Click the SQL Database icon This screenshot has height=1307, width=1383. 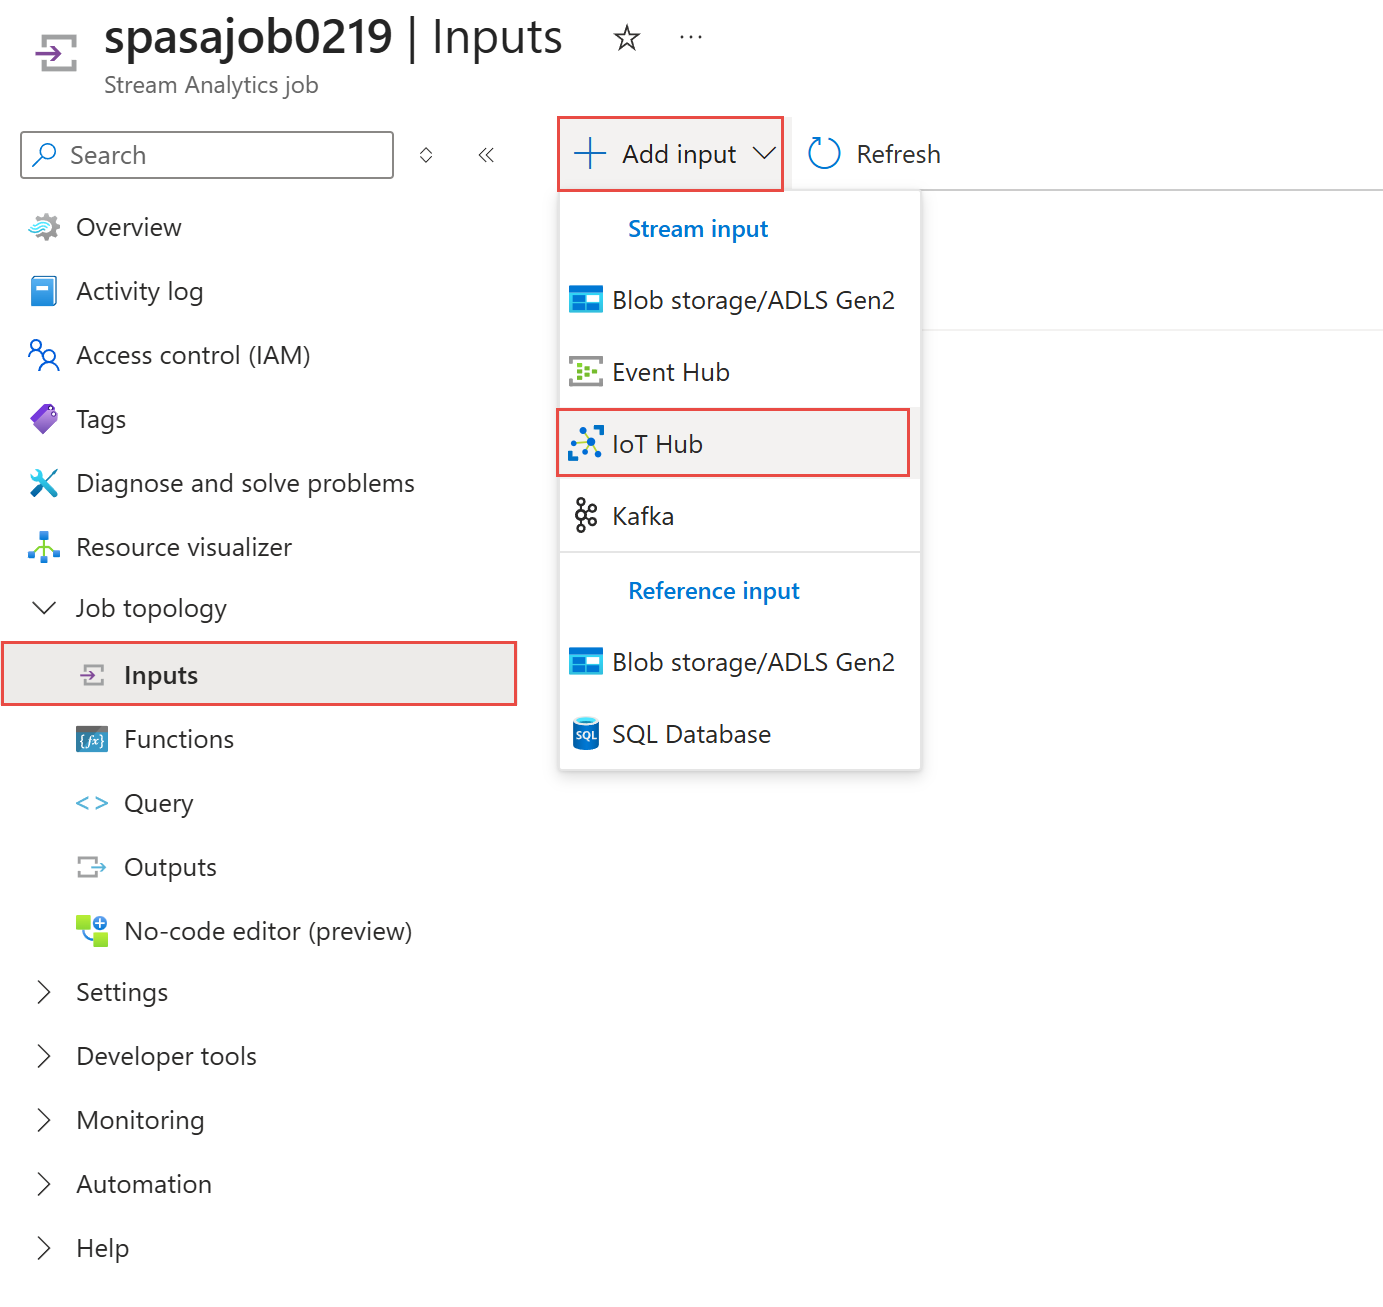point(585,734)
